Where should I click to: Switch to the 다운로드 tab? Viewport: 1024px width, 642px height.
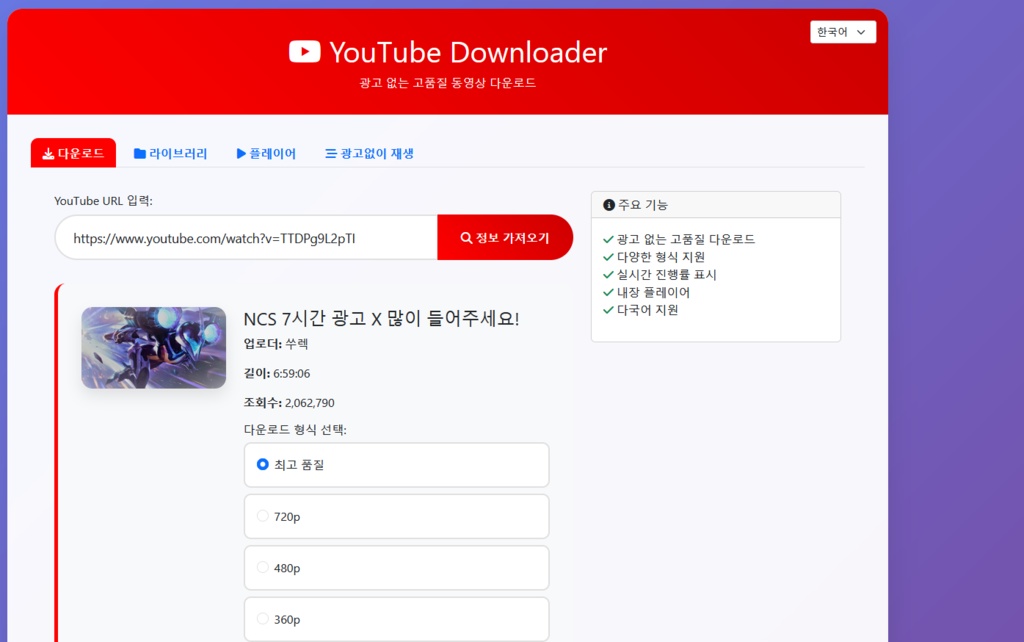pos(73,153)
